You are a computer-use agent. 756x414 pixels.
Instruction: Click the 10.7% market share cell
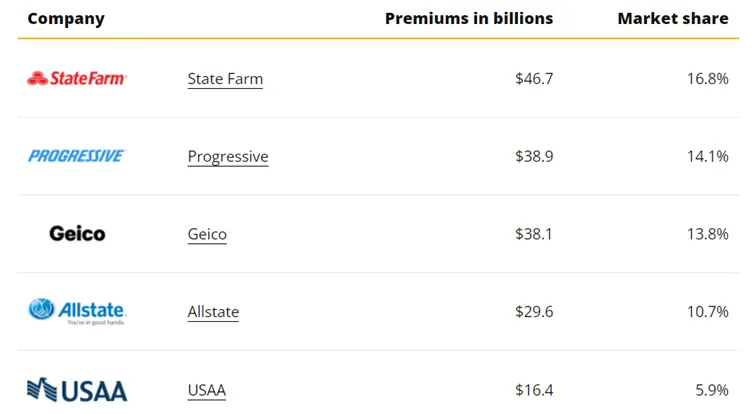[x=708, y=312]
